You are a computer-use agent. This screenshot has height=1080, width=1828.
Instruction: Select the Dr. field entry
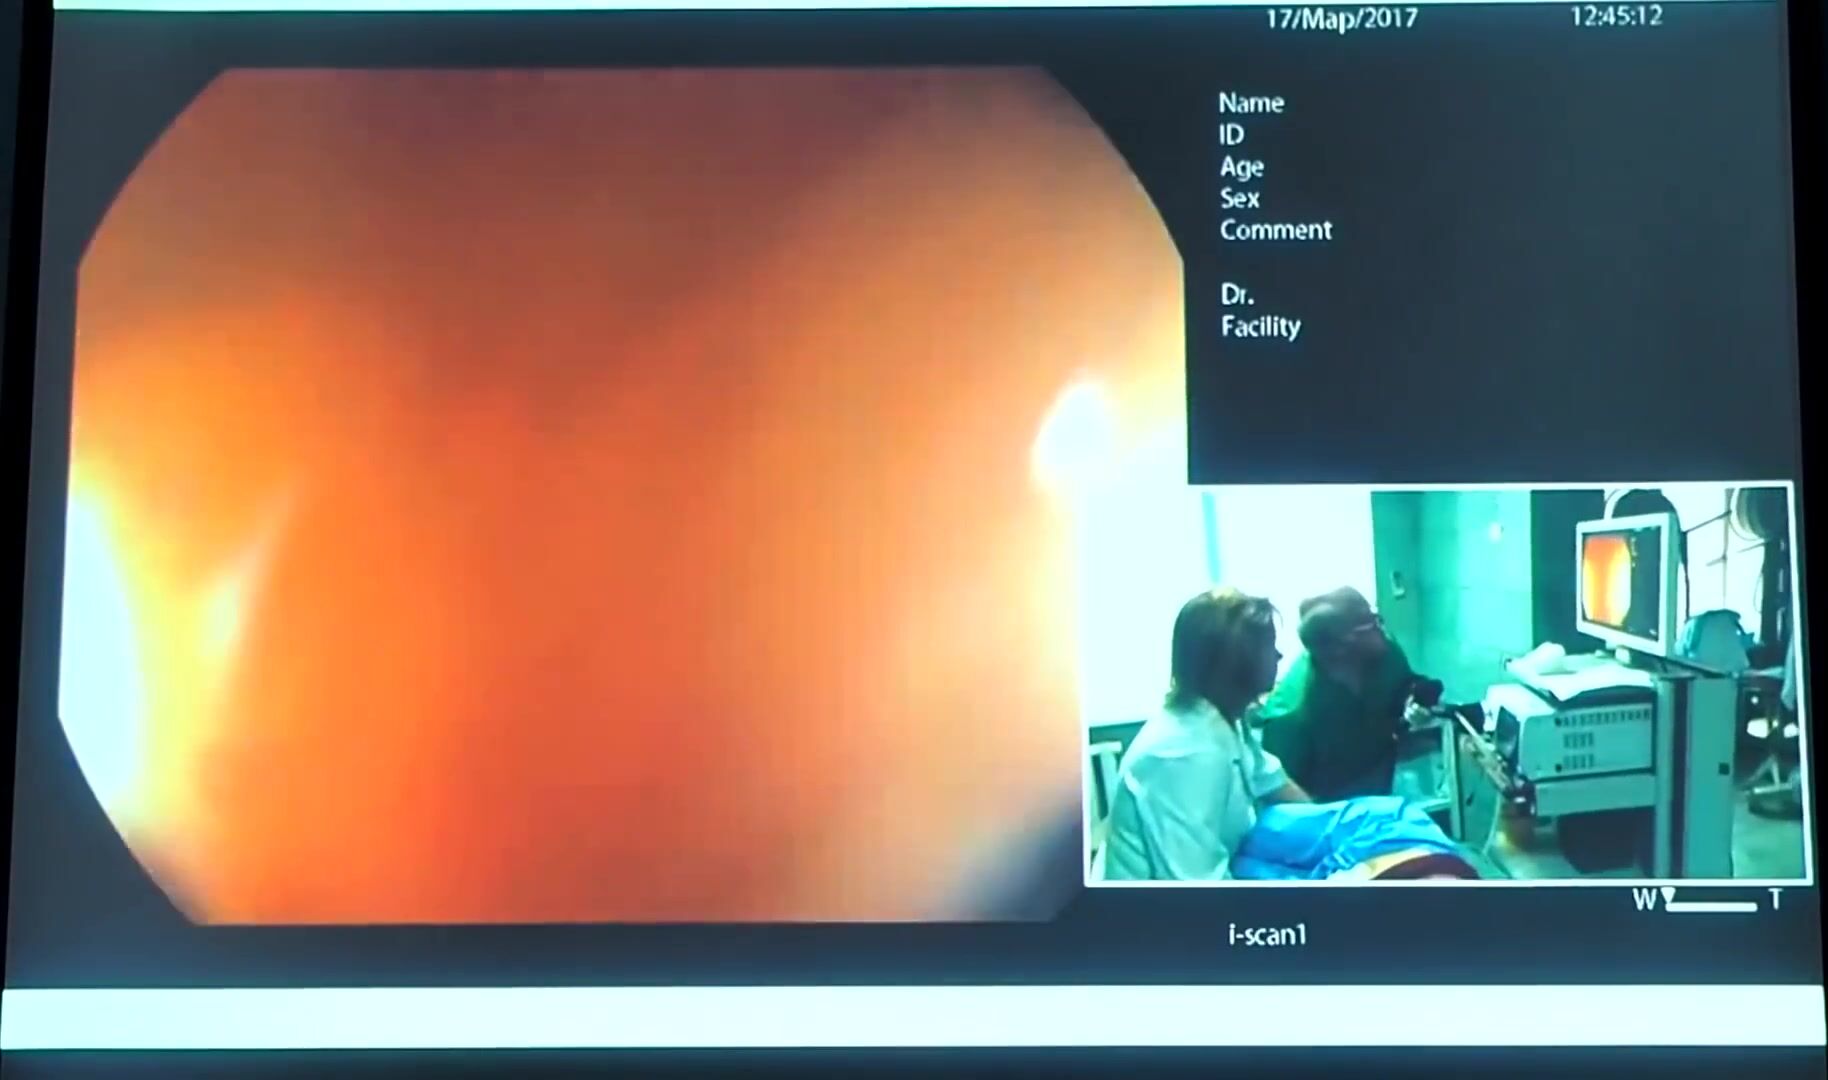1236,295
